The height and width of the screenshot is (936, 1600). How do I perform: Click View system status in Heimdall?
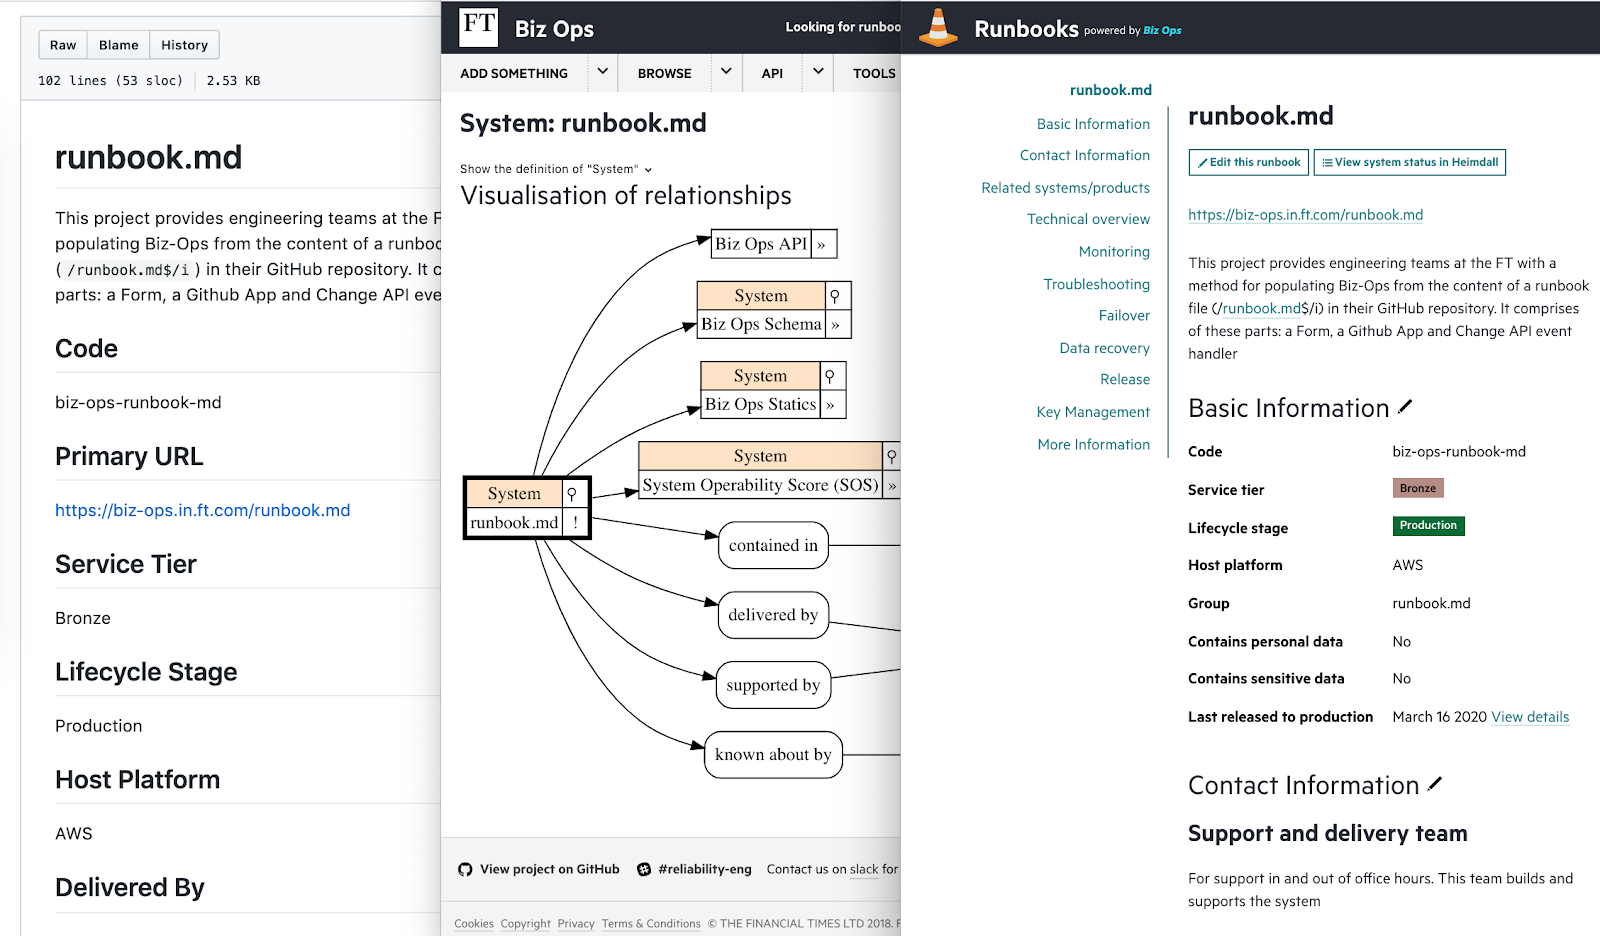coord(1410,162)
